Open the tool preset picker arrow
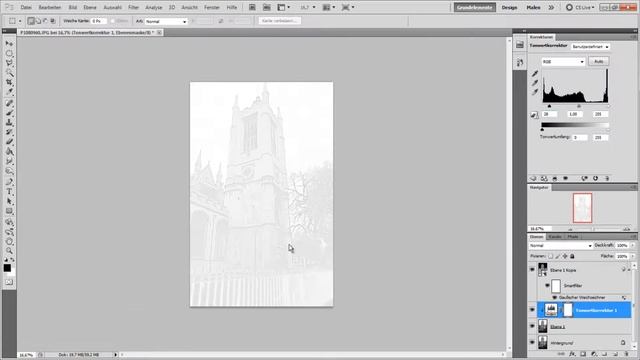This screenshot has height=360, width=640. click(20, 21)
